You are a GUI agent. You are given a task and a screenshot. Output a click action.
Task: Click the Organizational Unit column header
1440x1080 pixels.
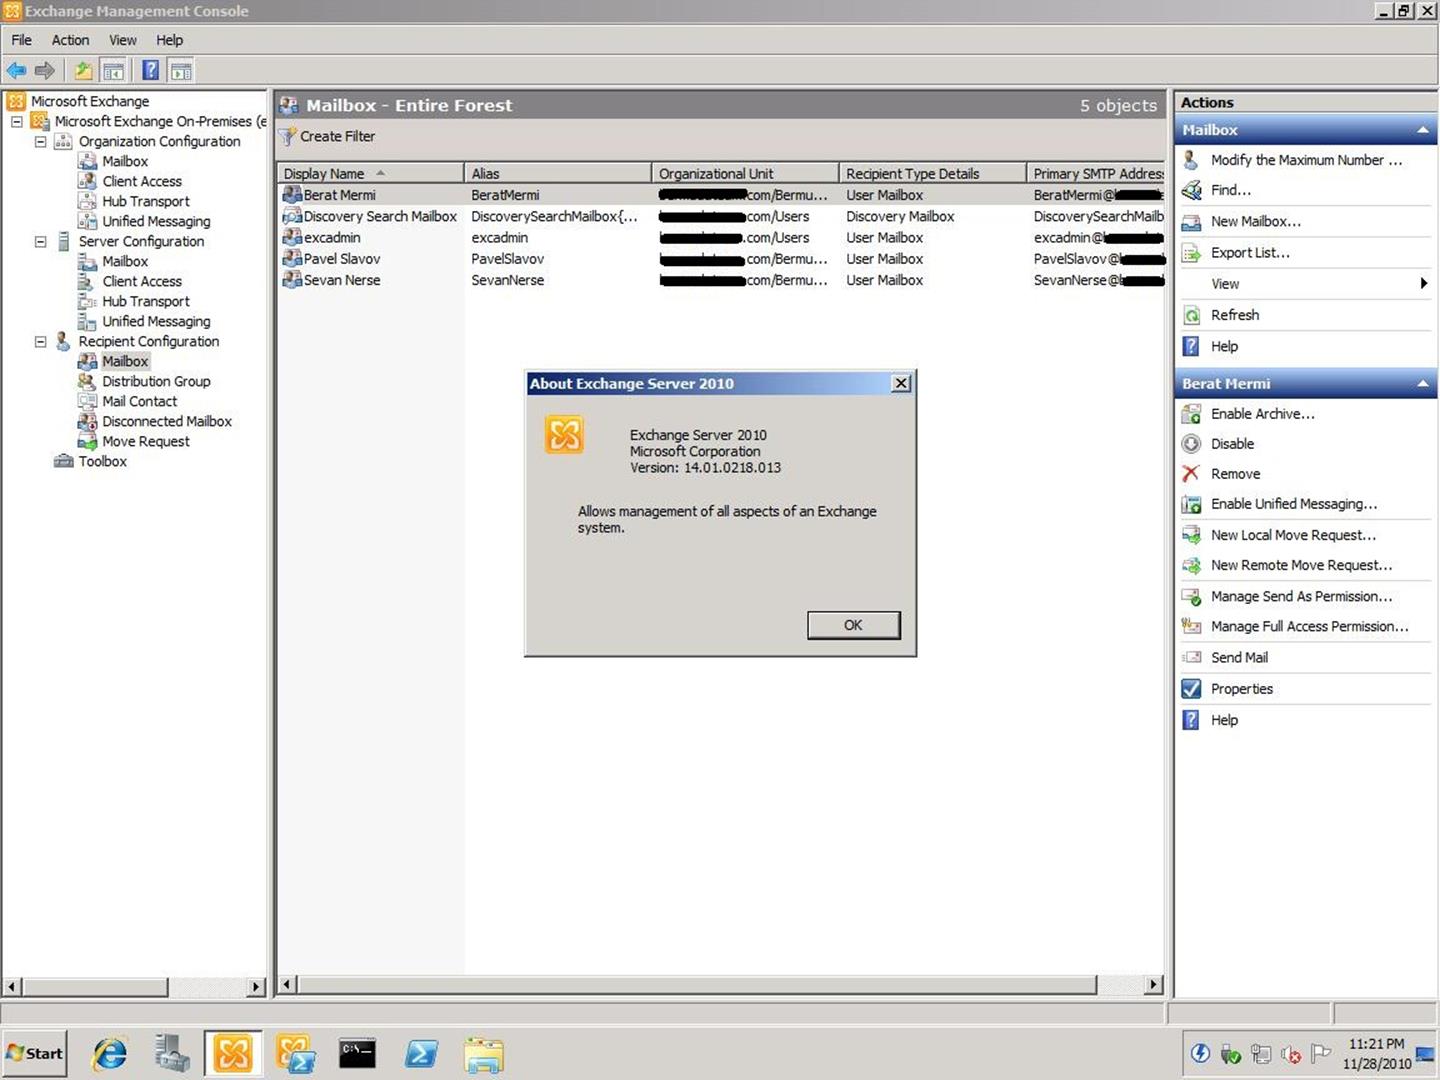coord(745,173)
